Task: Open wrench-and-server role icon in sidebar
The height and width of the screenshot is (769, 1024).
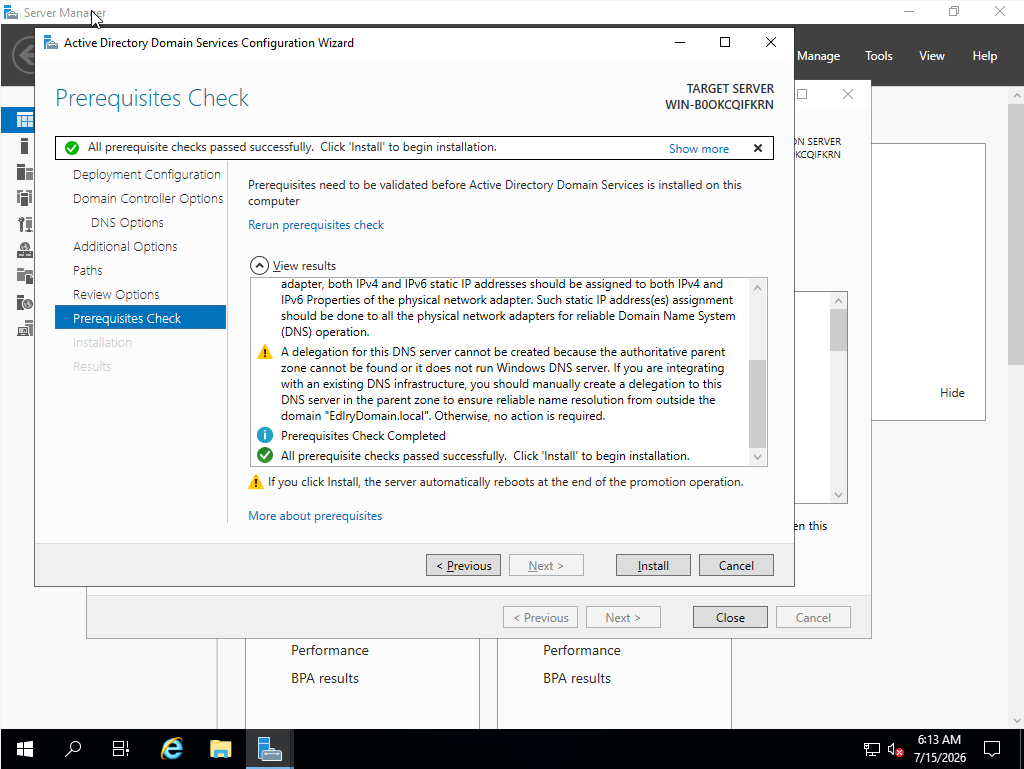Action: click(24, 224)
